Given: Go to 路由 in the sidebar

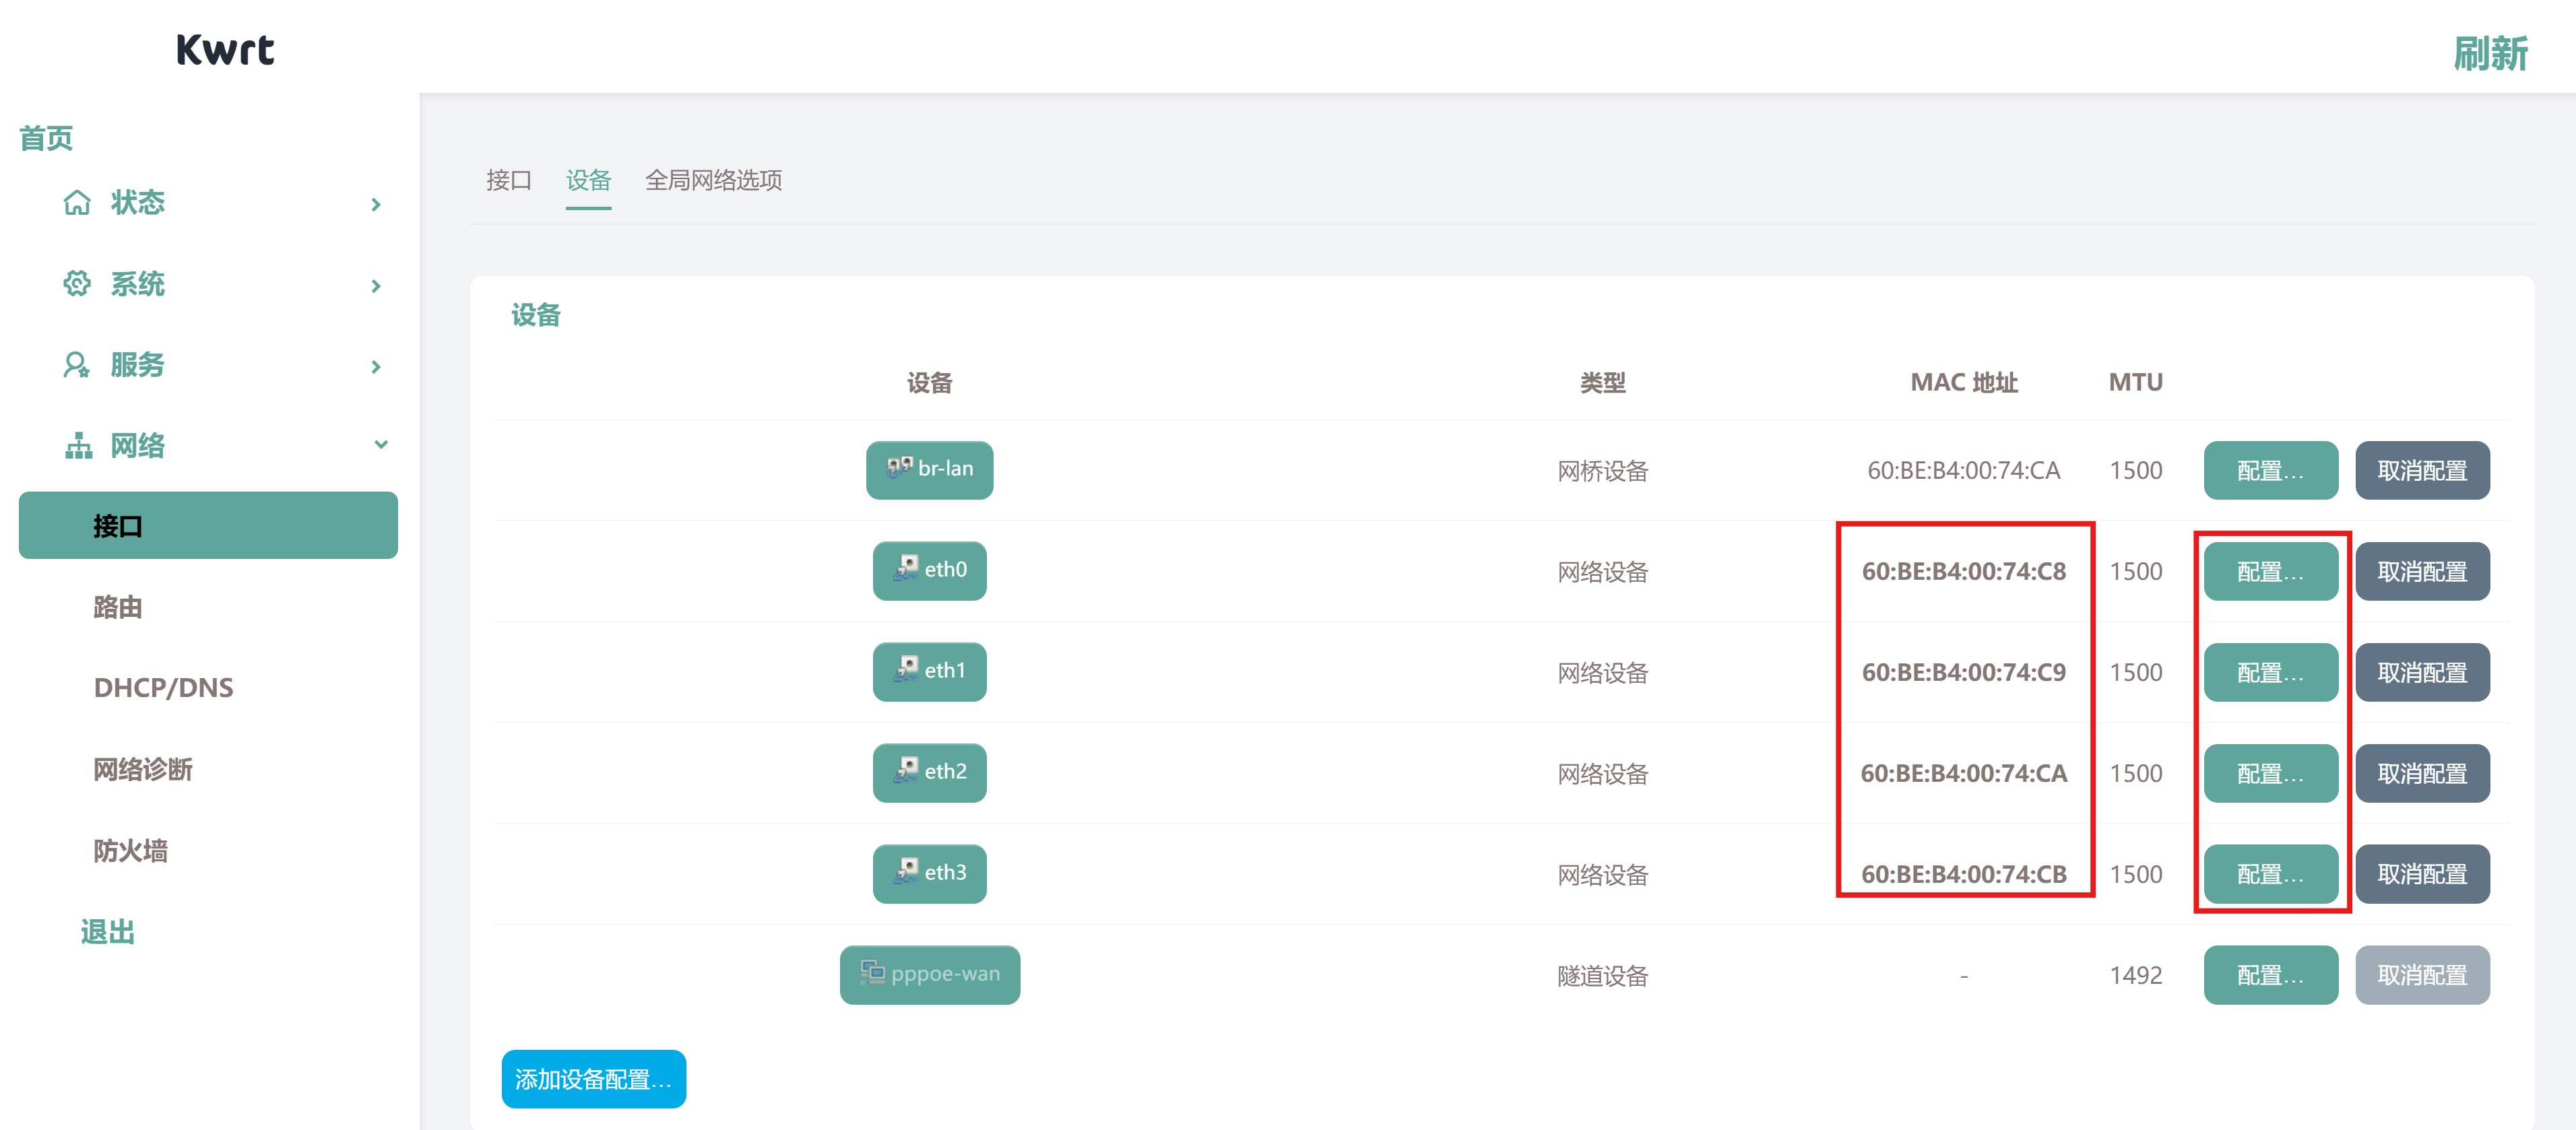Looking at the screenshot, I should 118,607.
